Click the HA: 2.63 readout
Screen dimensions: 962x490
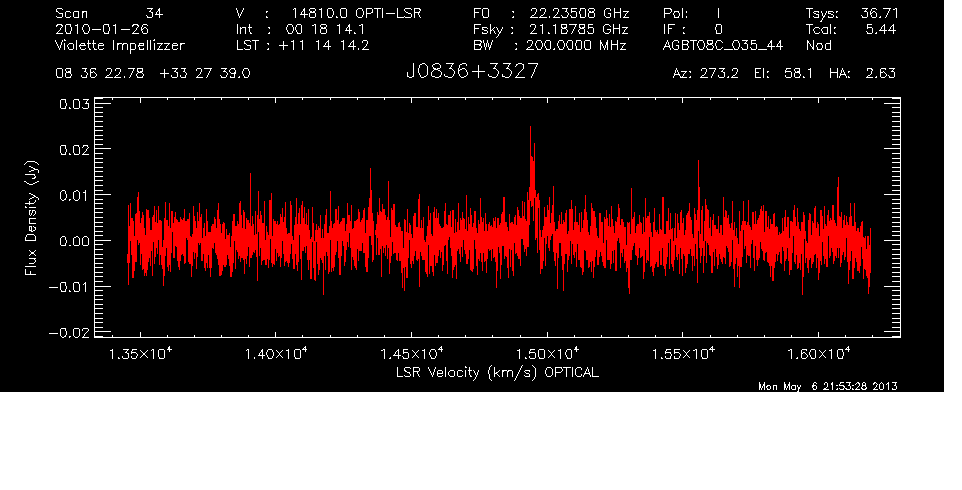[x=862, y=74]
